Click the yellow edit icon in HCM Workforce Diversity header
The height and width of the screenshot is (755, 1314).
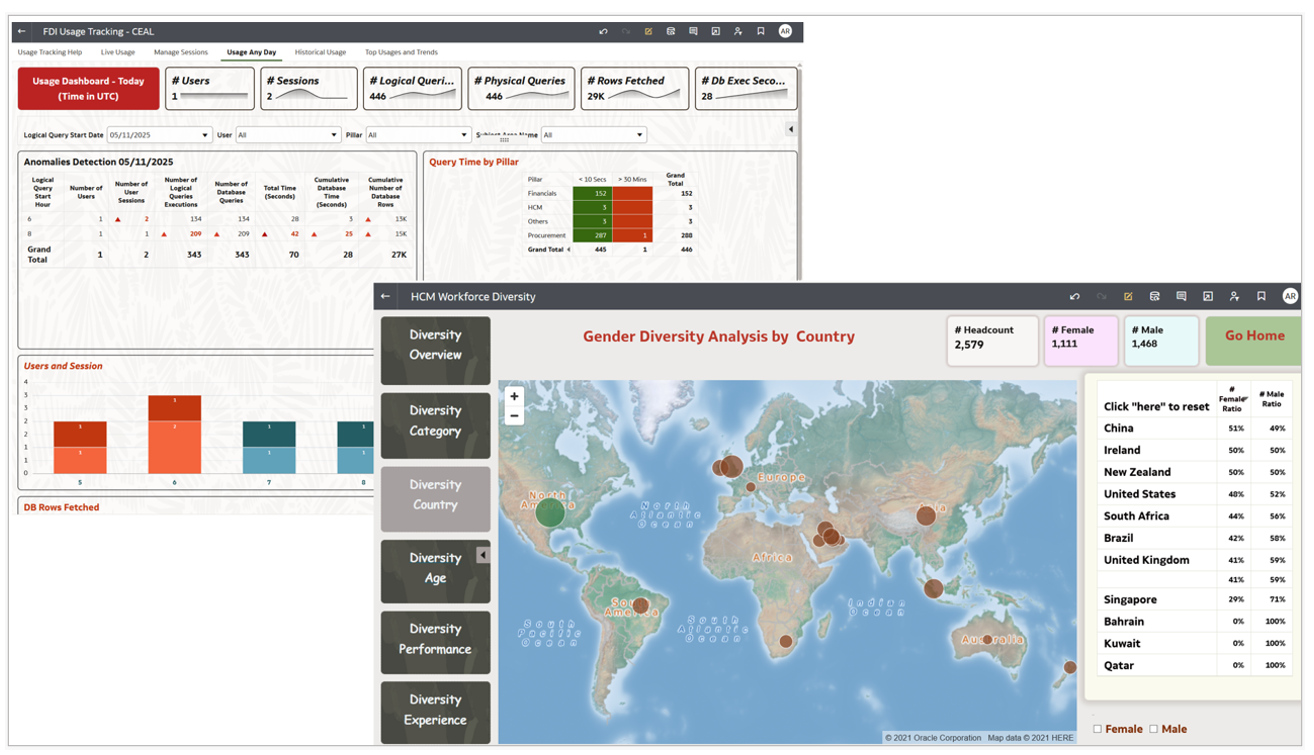1128,297
